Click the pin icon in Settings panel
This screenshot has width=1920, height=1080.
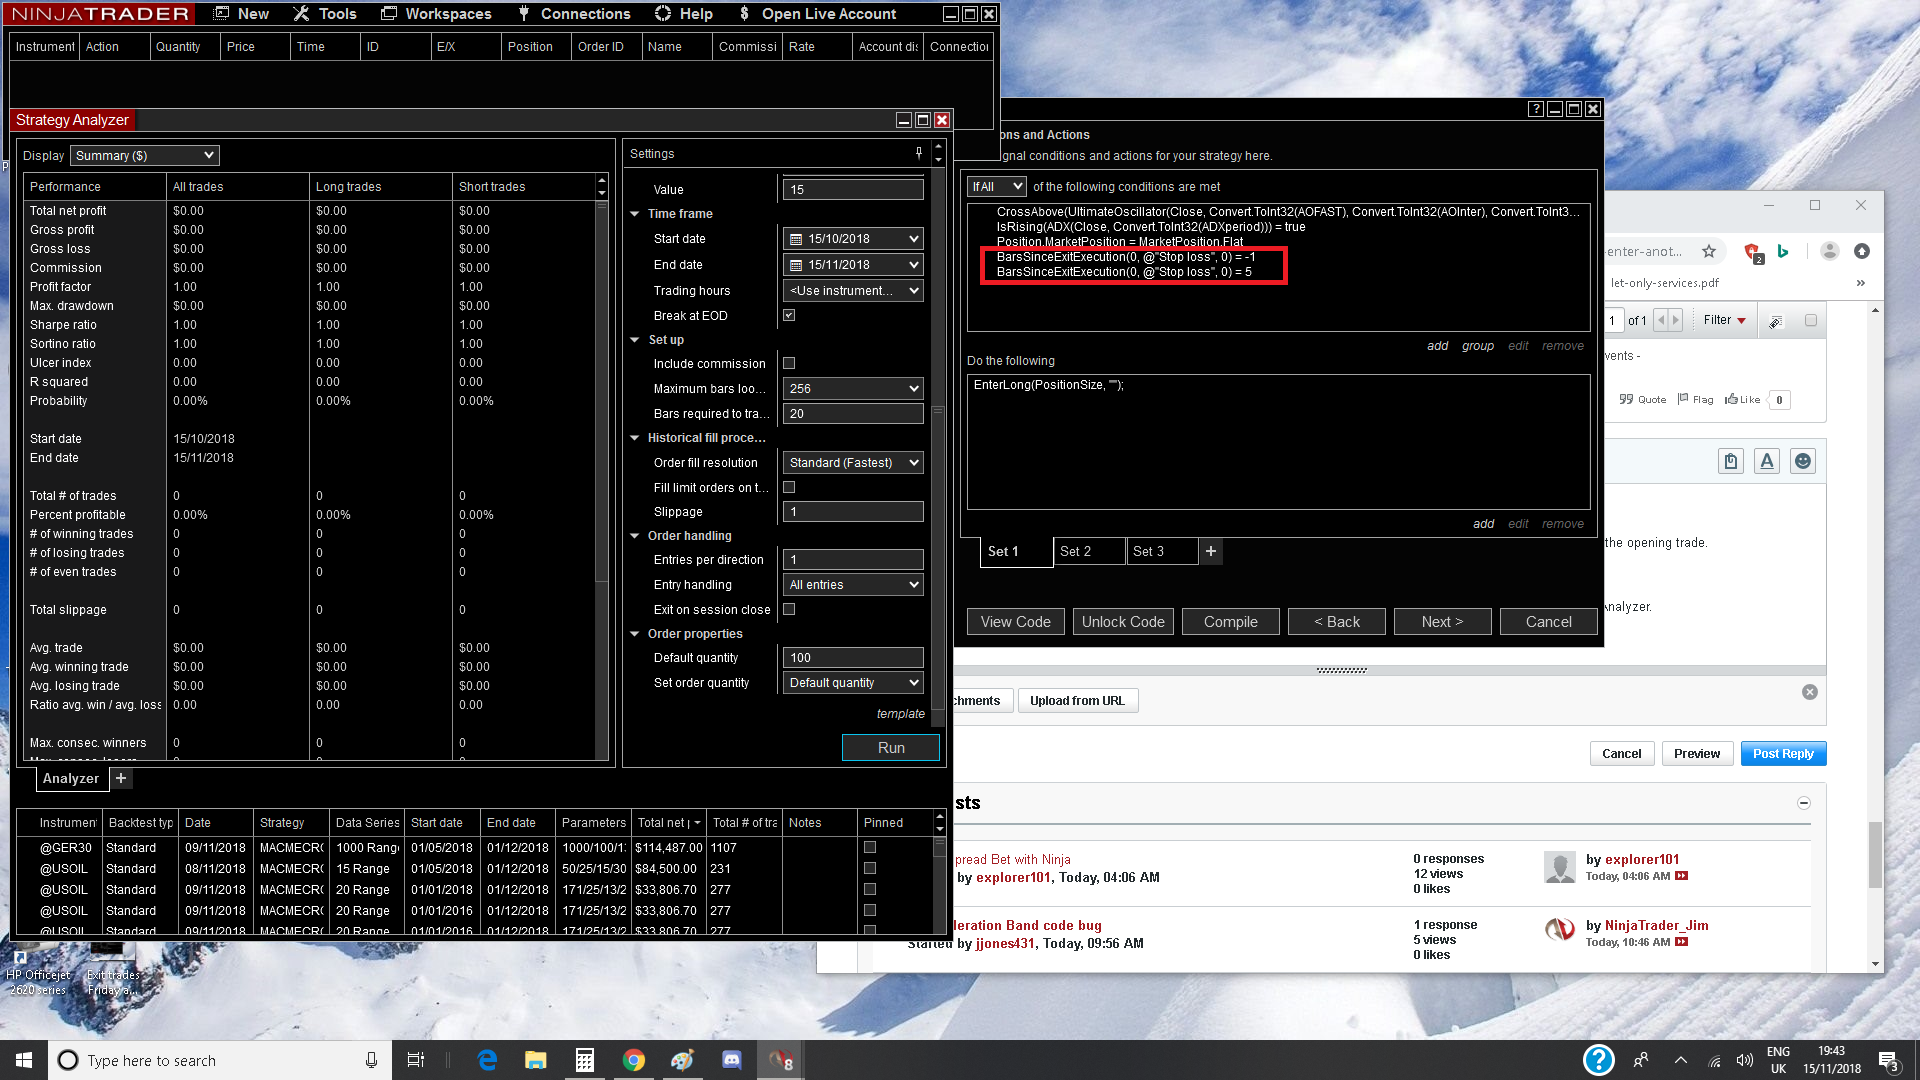pyautogui.click(x=918, y=153)
